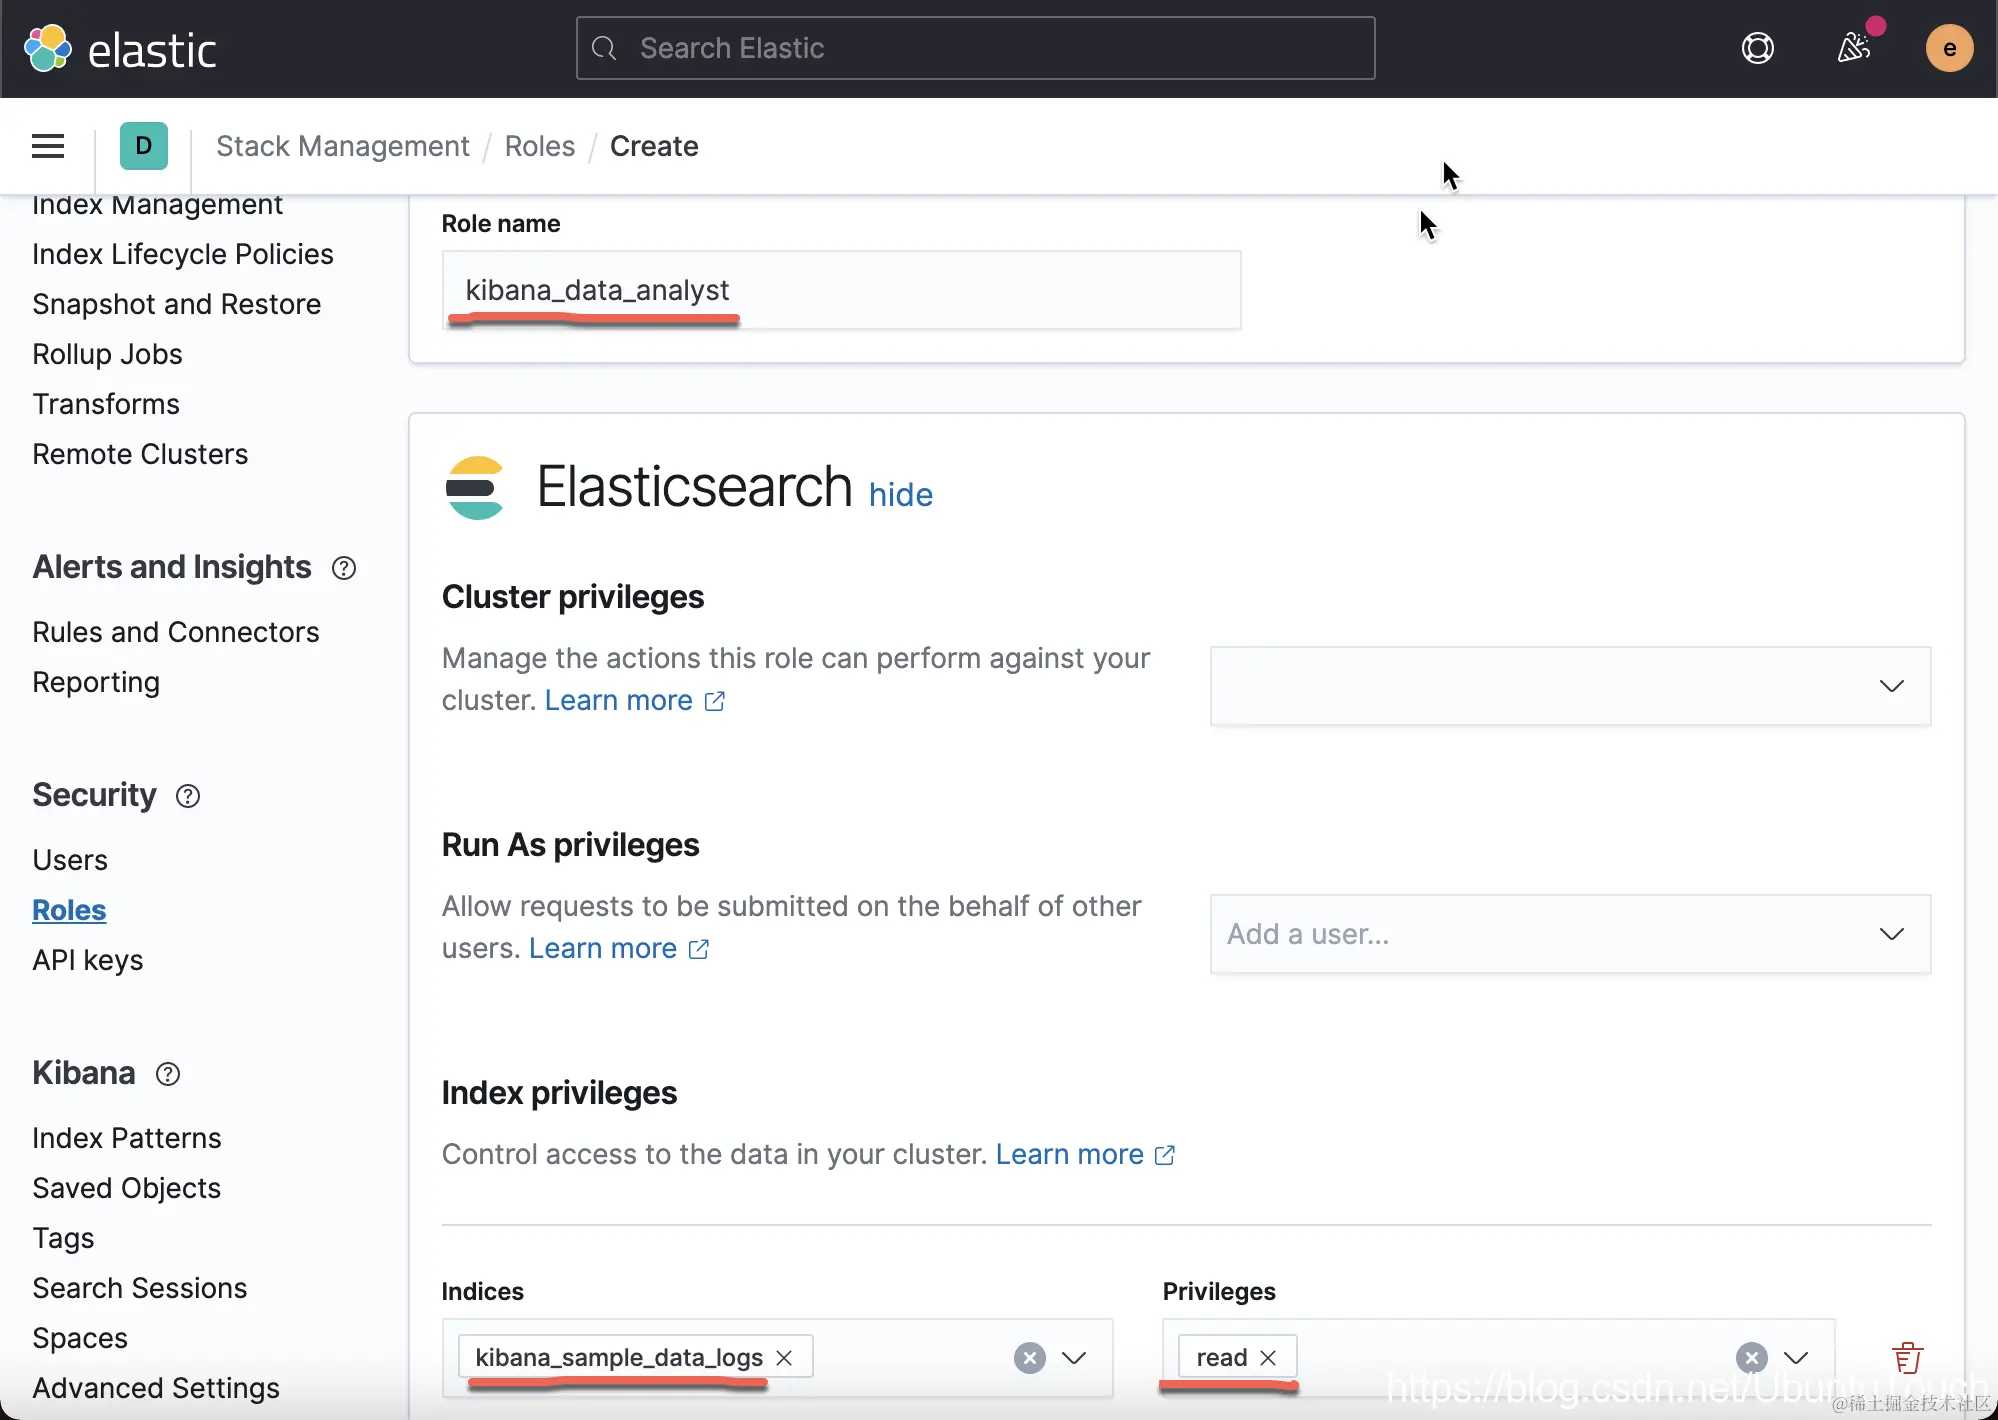This screenshot has width=1998, height=1420.
Task: Delete the index privilege with the trash icon
Action: point(1907,1357)
